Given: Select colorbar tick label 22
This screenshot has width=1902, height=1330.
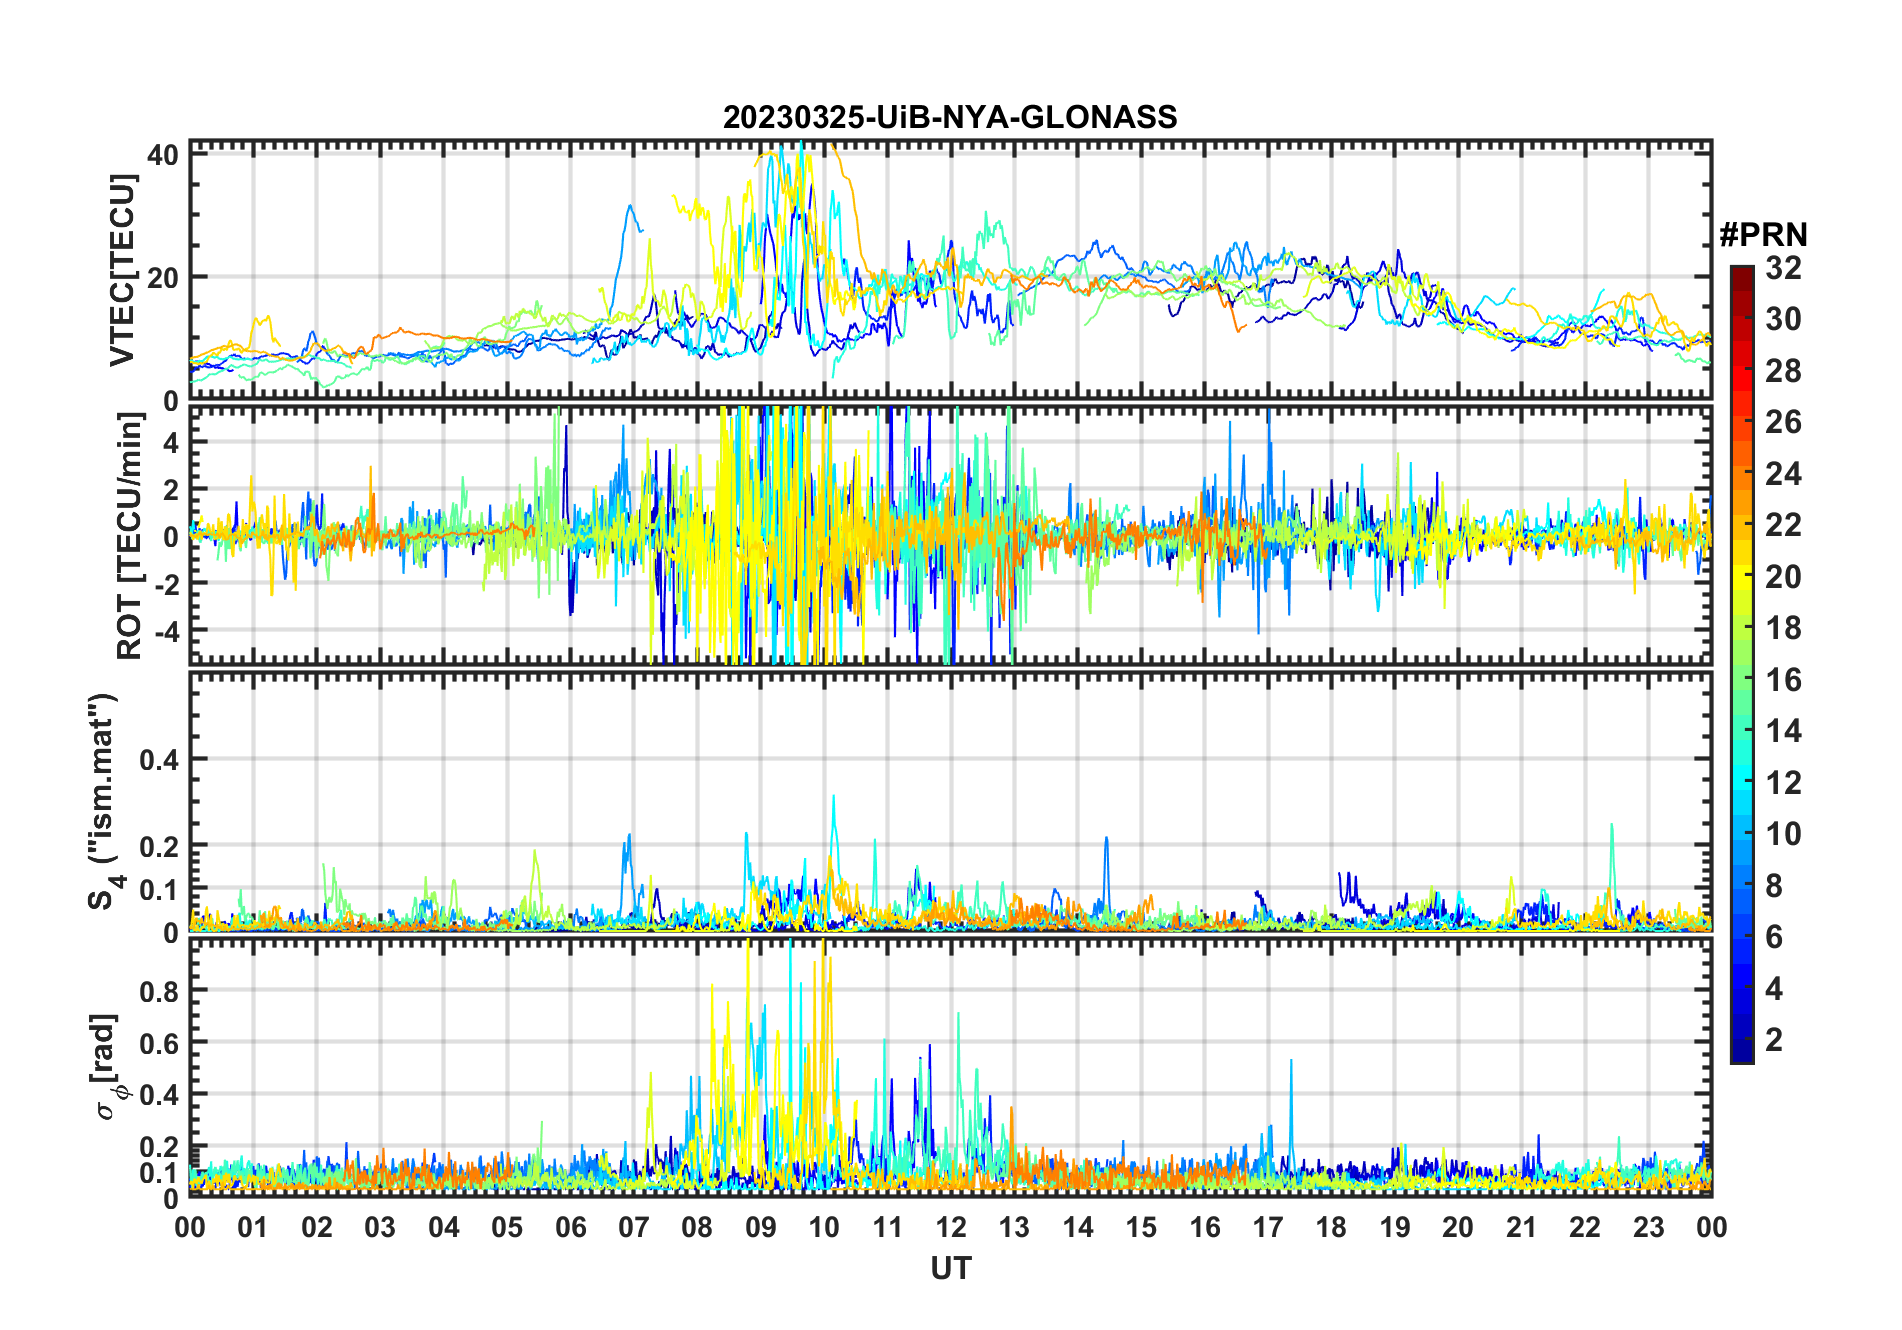Looking at the screenshot, I should pyautogui.click(x=1783, y=525).
